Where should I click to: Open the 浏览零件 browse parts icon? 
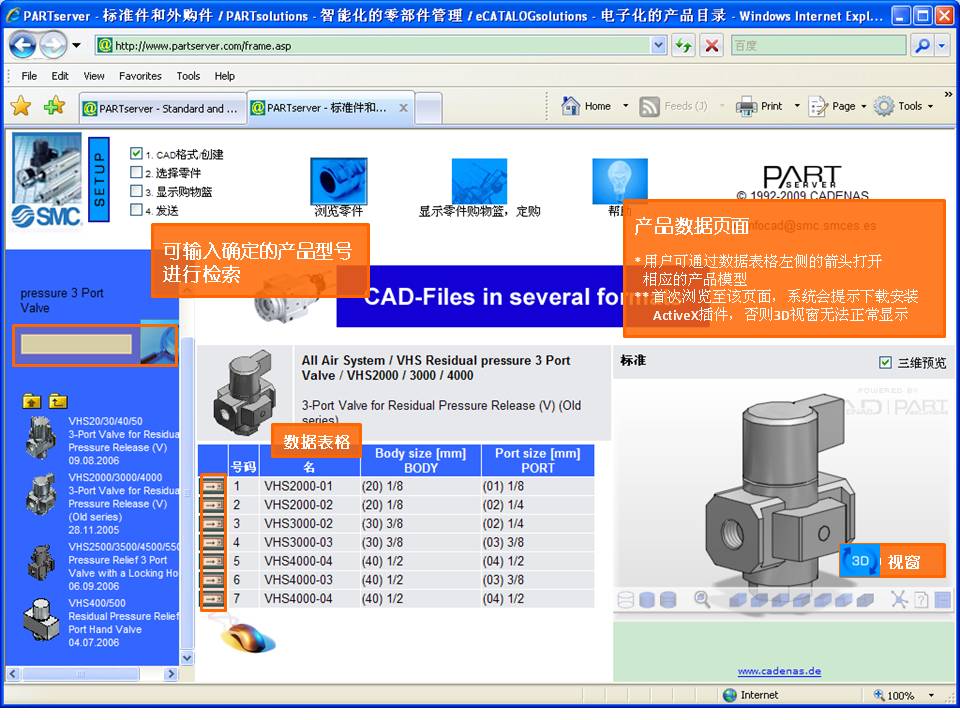pos(339,181)
